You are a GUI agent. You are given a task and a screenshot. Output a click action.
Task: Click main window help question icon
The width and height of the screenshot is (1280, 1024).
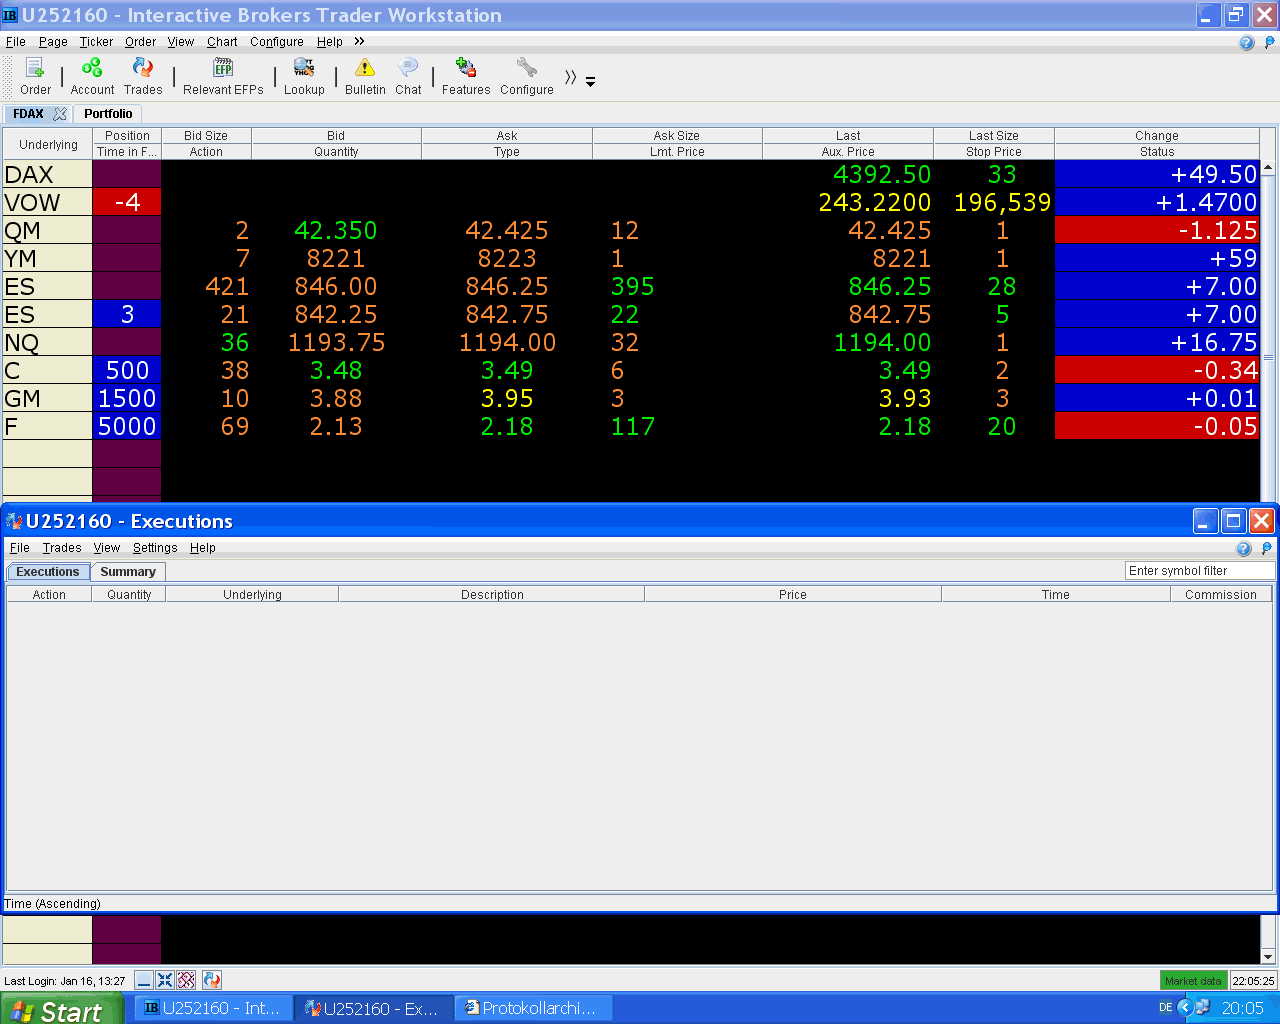(1246, 42)
